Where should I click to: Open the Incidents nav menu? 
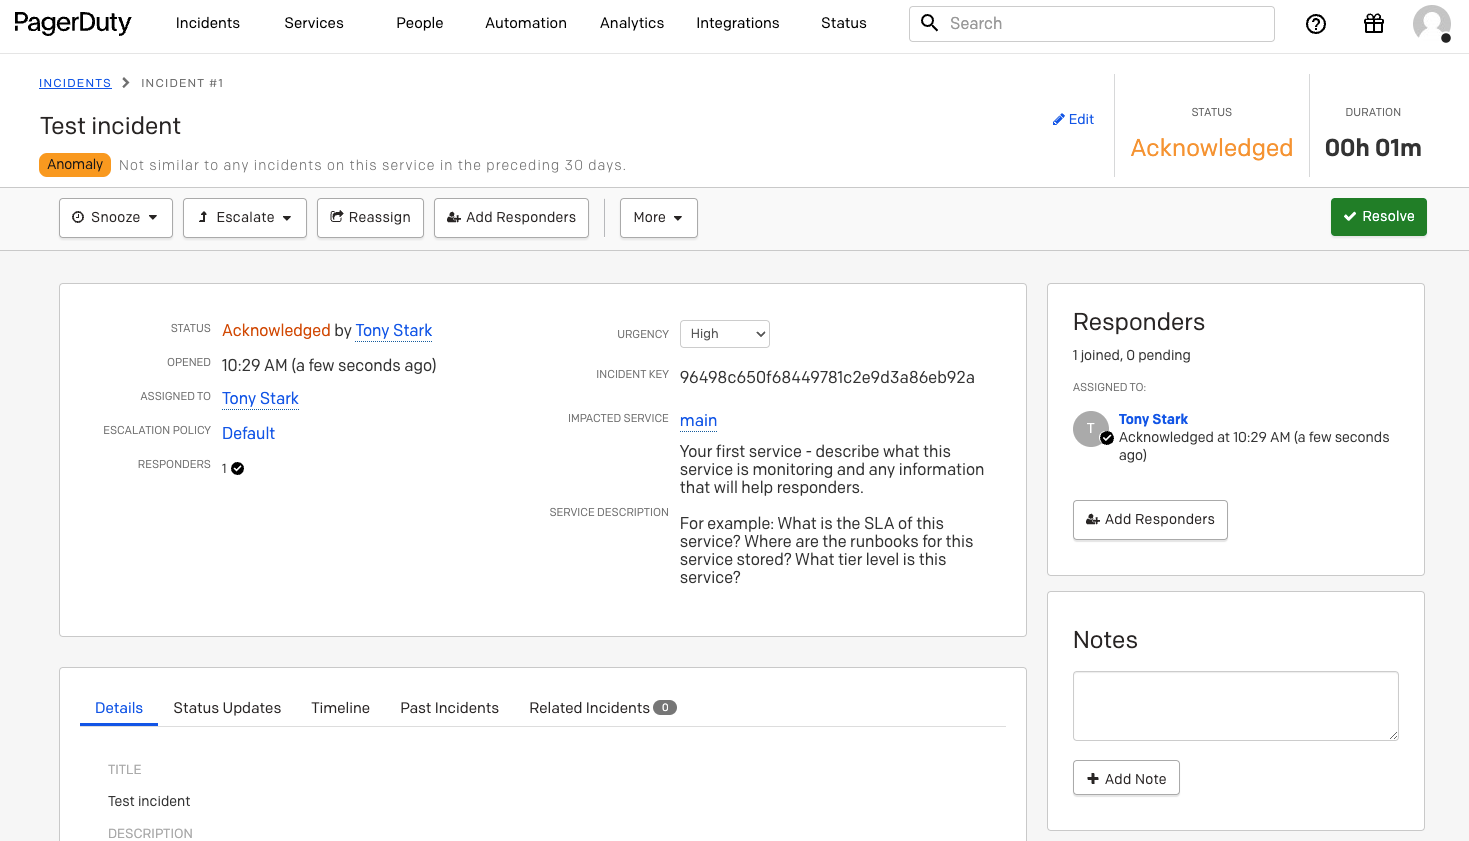(x=208, y=23)
